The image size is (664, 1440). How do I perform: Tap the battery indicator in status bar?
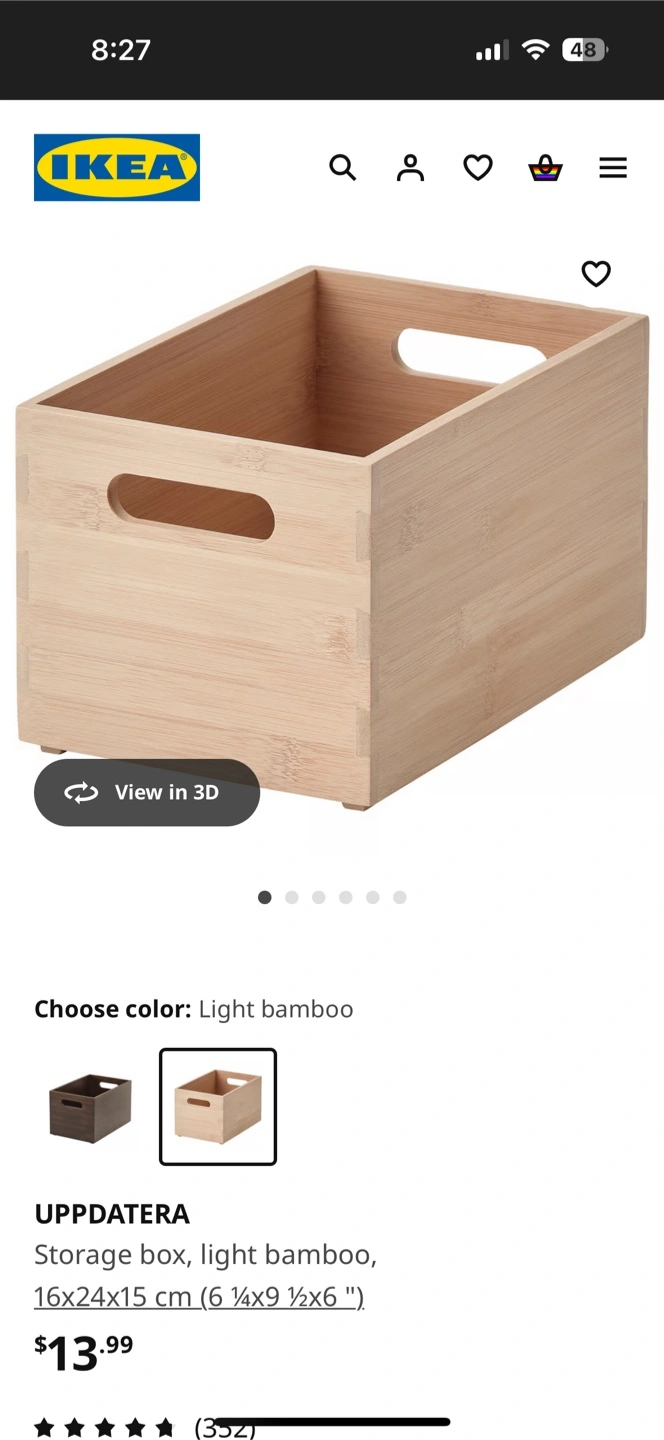[585, 49]
